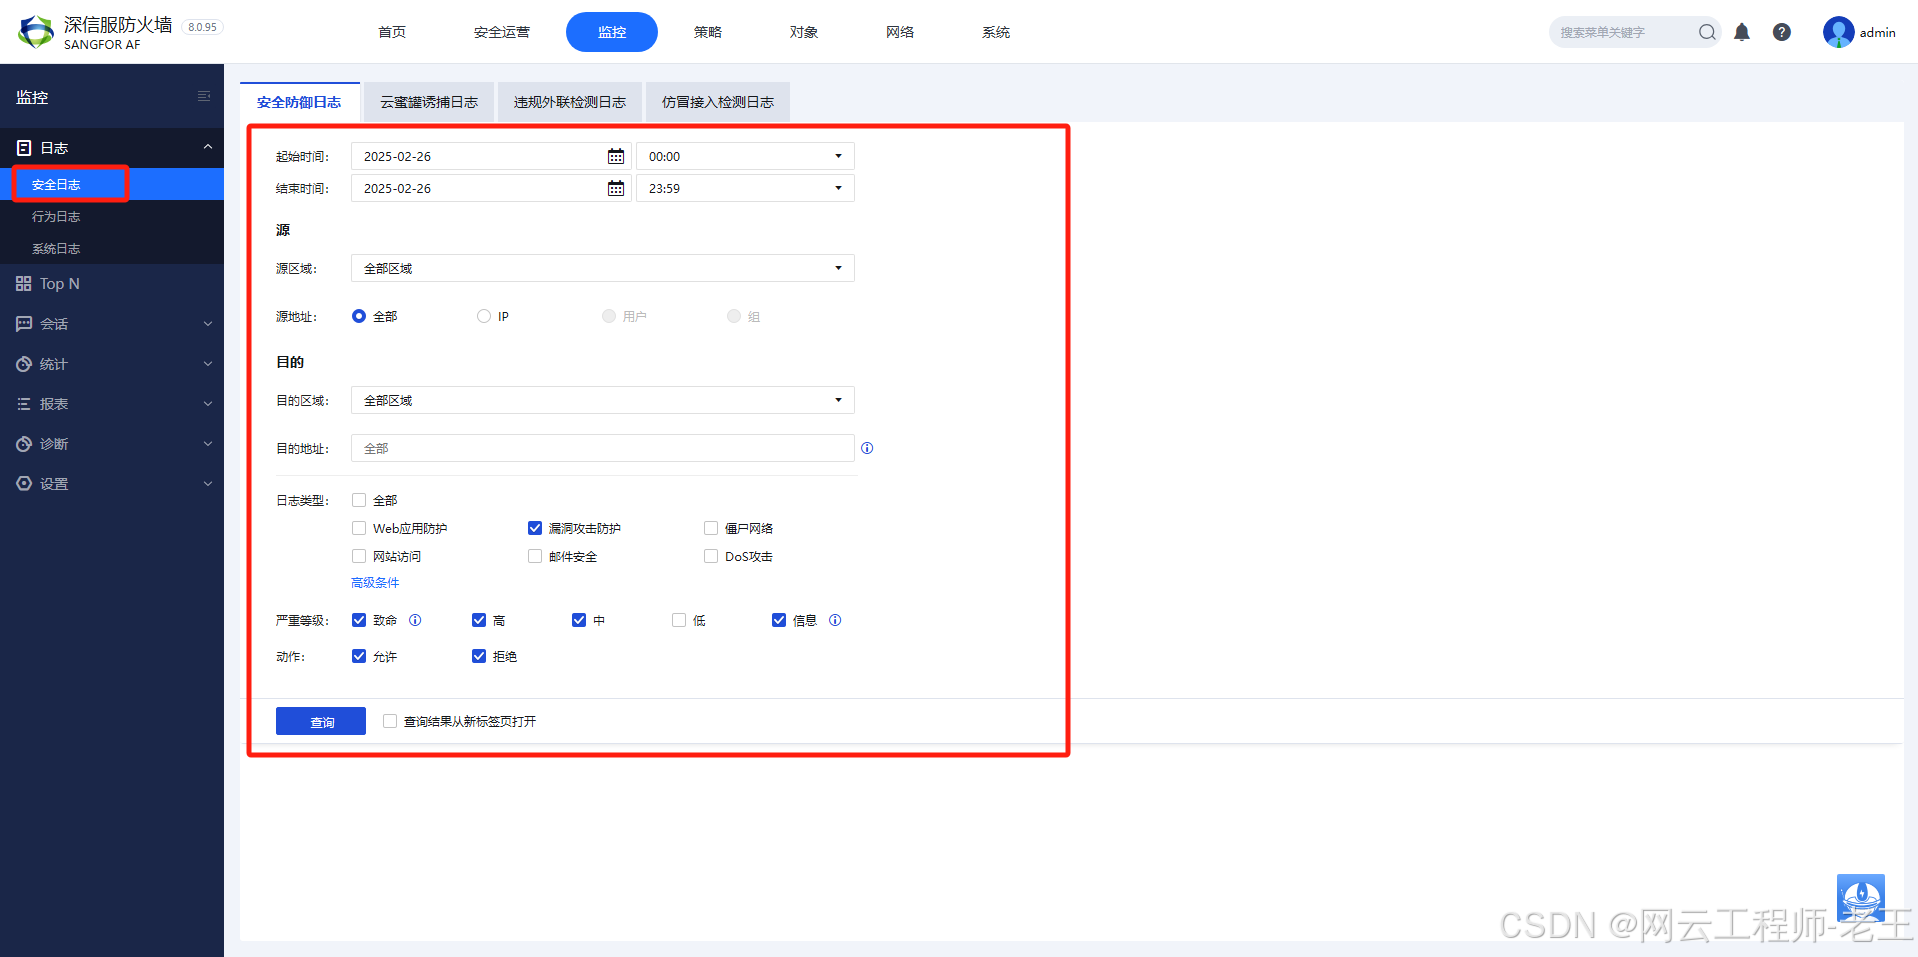The image size is (1918, 957).
Task: Click the info icon next to 目的地址
Action: [x=867, y=448]
